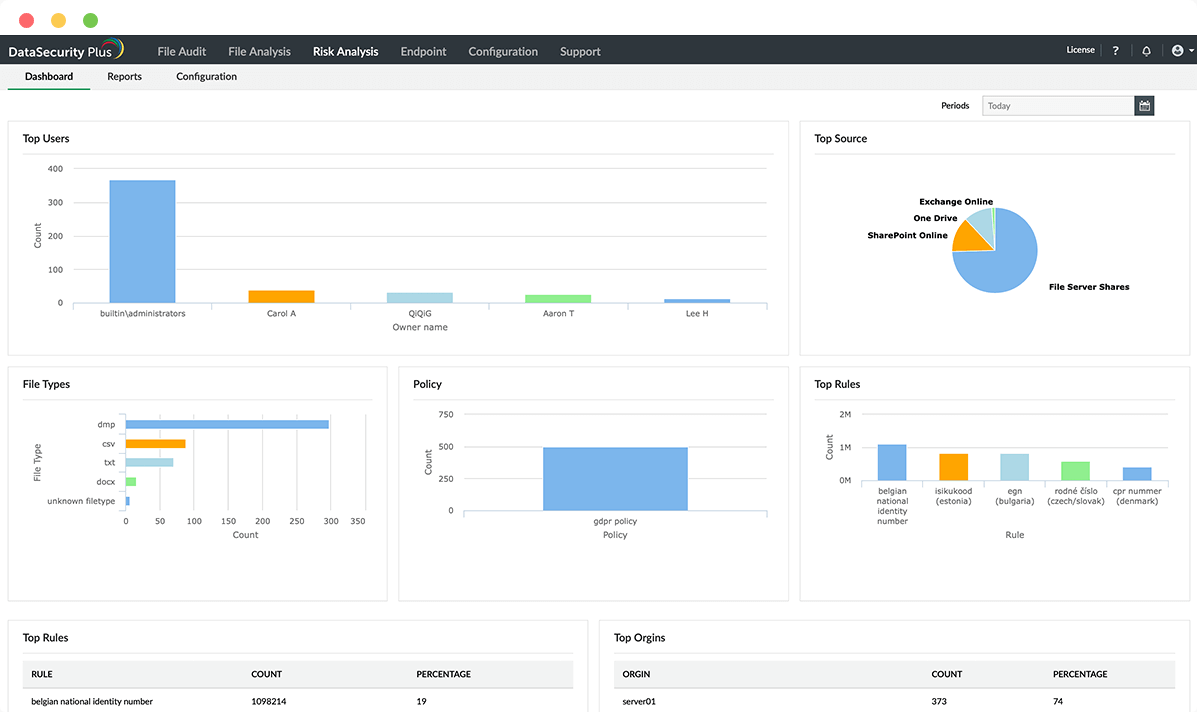Open the File Analysis menu

[260, 51]
